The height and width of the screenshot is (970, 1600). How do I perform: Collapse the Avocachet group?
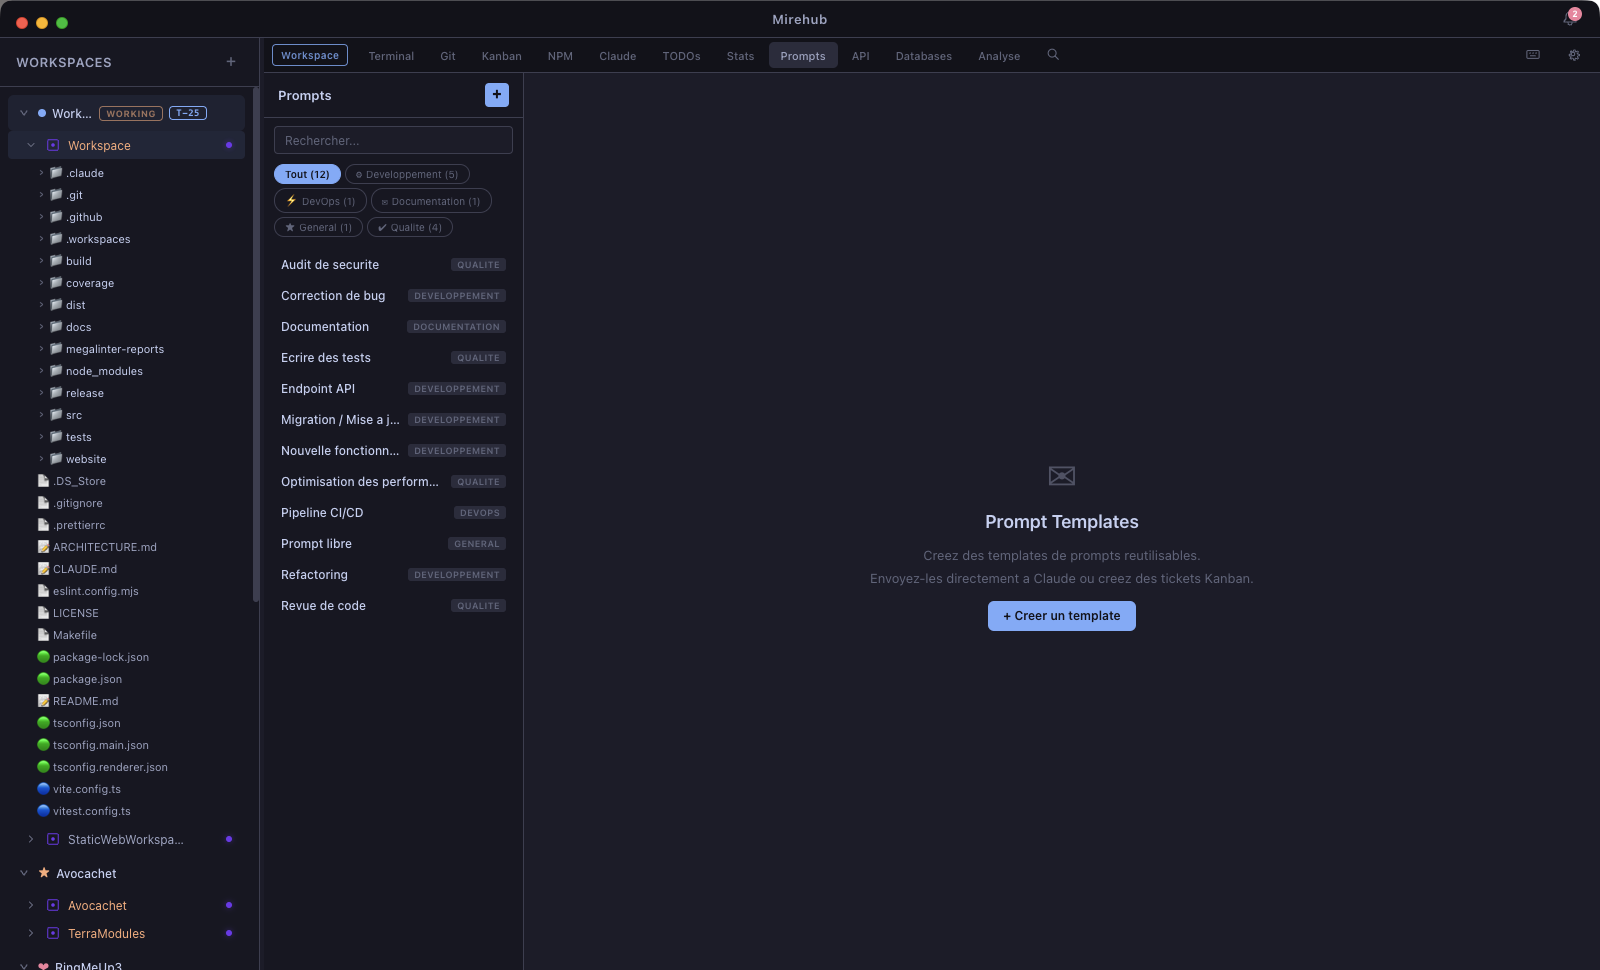(x=24, y=874)
